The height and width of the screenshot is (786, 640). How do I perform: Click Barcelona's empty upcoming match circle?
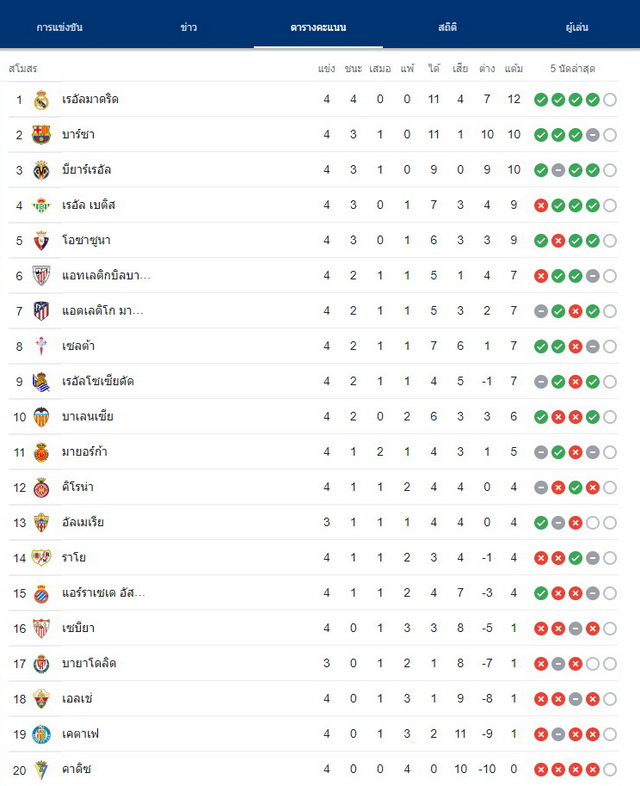pos(610,135)
